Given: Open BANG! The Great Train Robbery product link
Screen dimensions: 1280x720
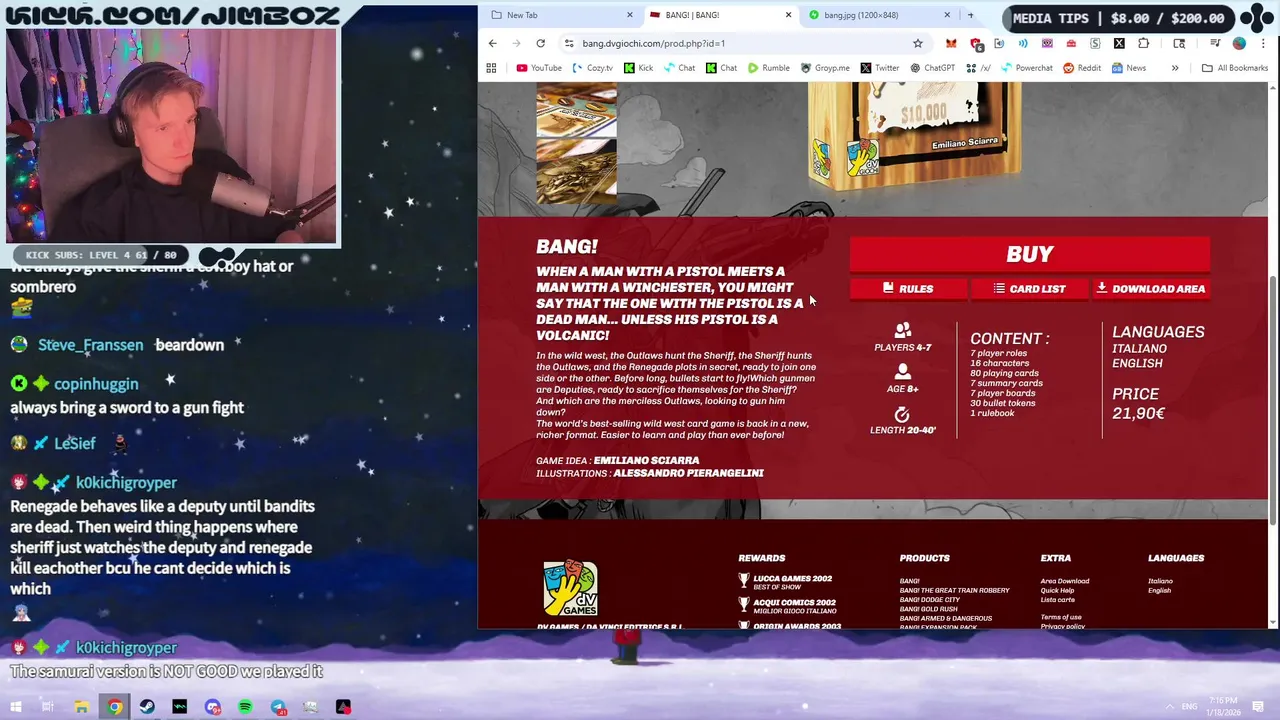Looking at the screenshot, I should tap(954, 590).
